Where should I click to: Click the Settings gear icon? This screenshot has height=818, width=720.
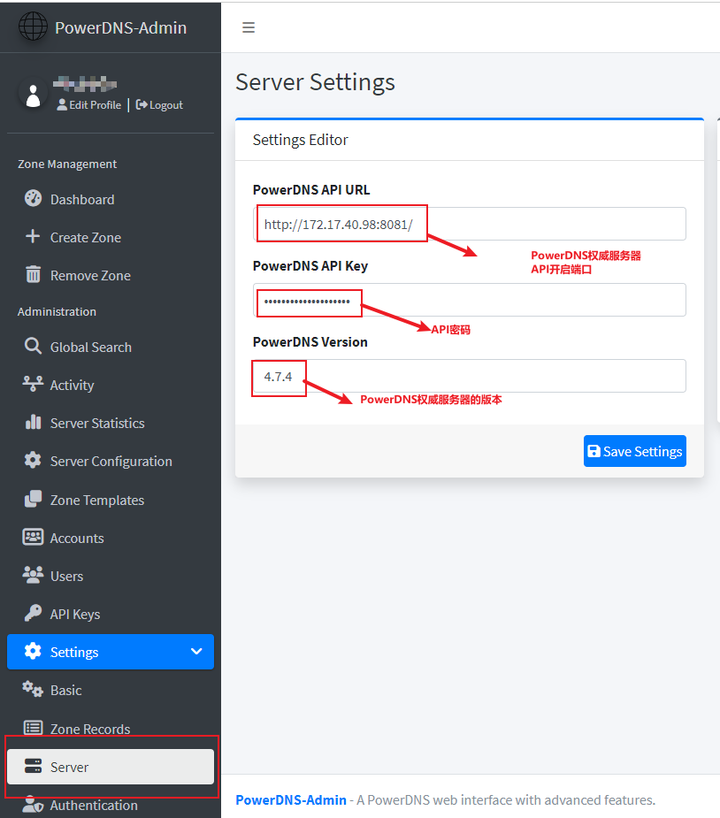pyautogui.click(x=33, y=651)
